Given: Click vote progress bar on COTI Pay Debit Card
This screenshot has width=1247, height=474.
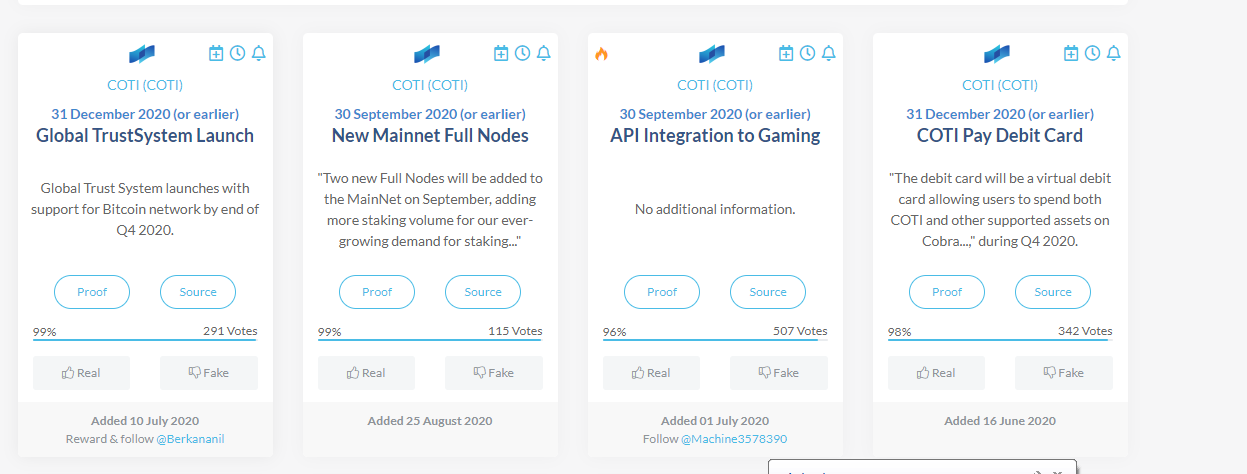Looking at the screenshot, I should click(x=1000, y=340).
